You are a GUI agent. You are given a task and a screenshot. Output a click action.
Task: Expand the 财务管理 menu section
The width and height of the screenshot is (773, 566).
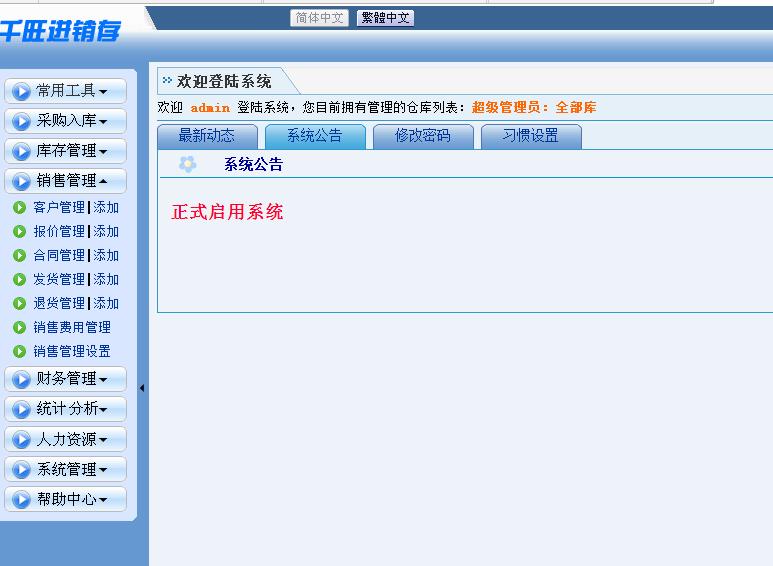pyautogui.click(x=66, y=379)
